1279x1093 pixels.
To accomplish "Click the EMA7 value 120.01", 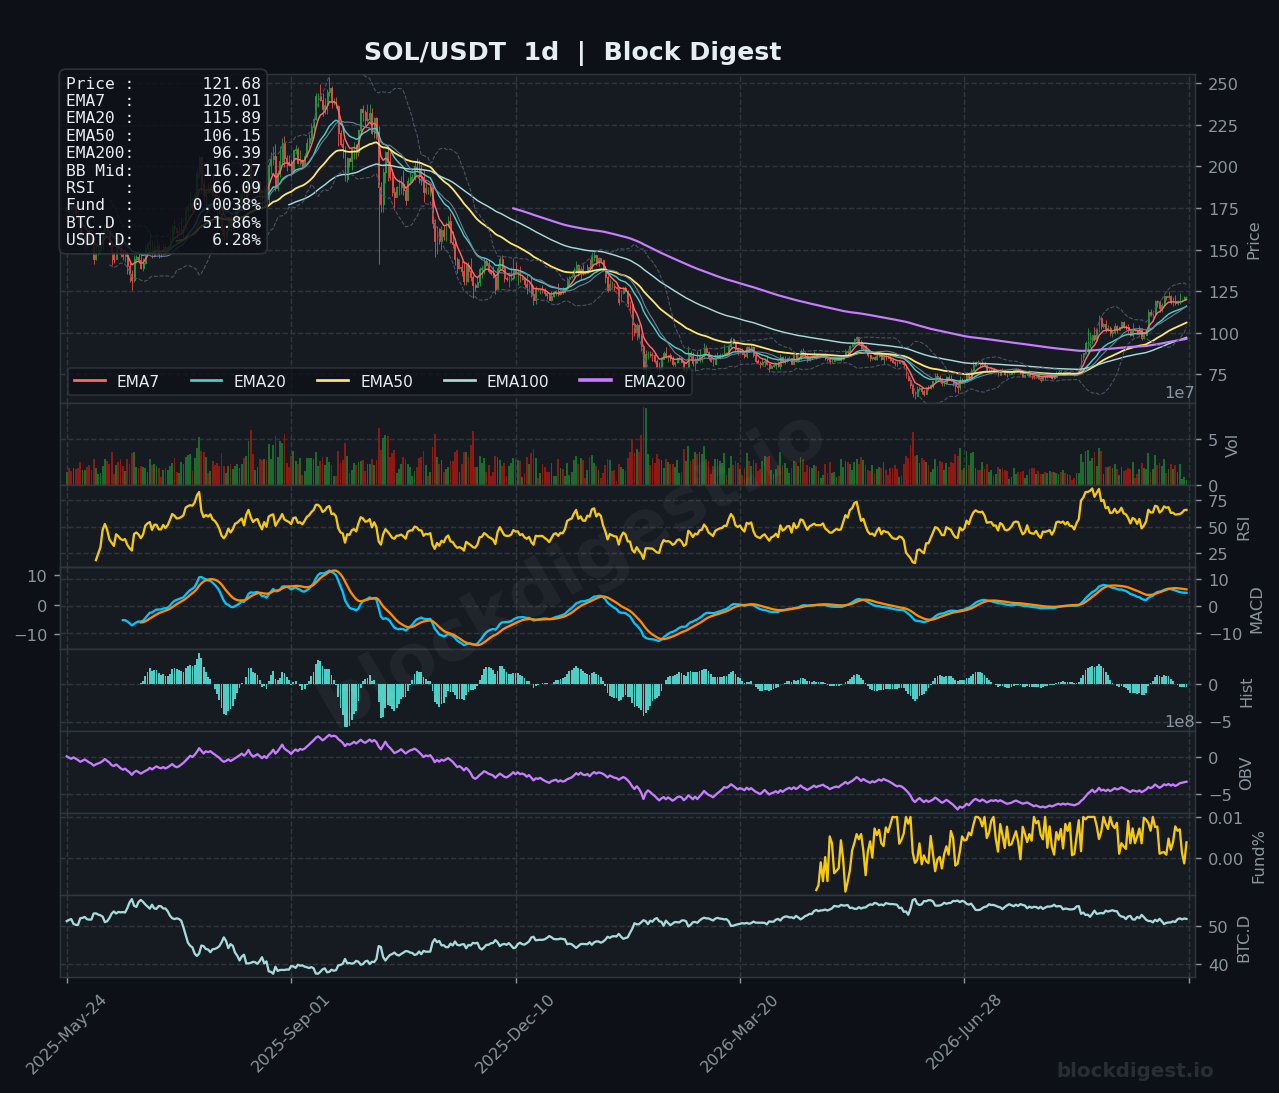I will pyautogui.click(x=231, y=101).
